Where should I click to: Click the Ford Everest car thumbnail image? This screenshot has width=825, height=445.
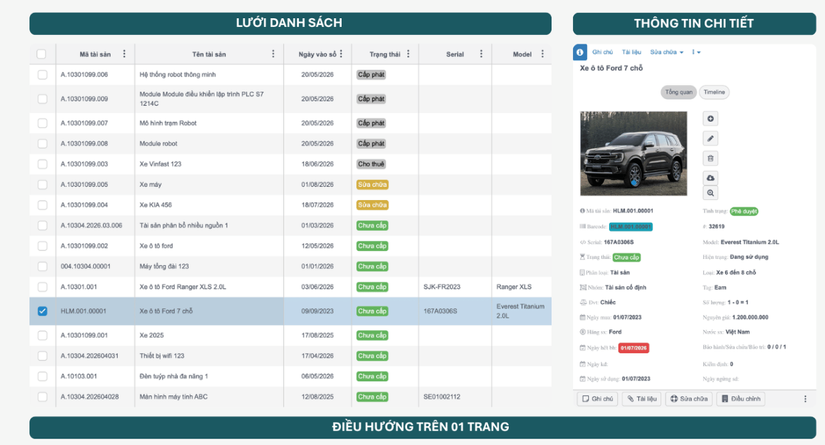[633, 153]
